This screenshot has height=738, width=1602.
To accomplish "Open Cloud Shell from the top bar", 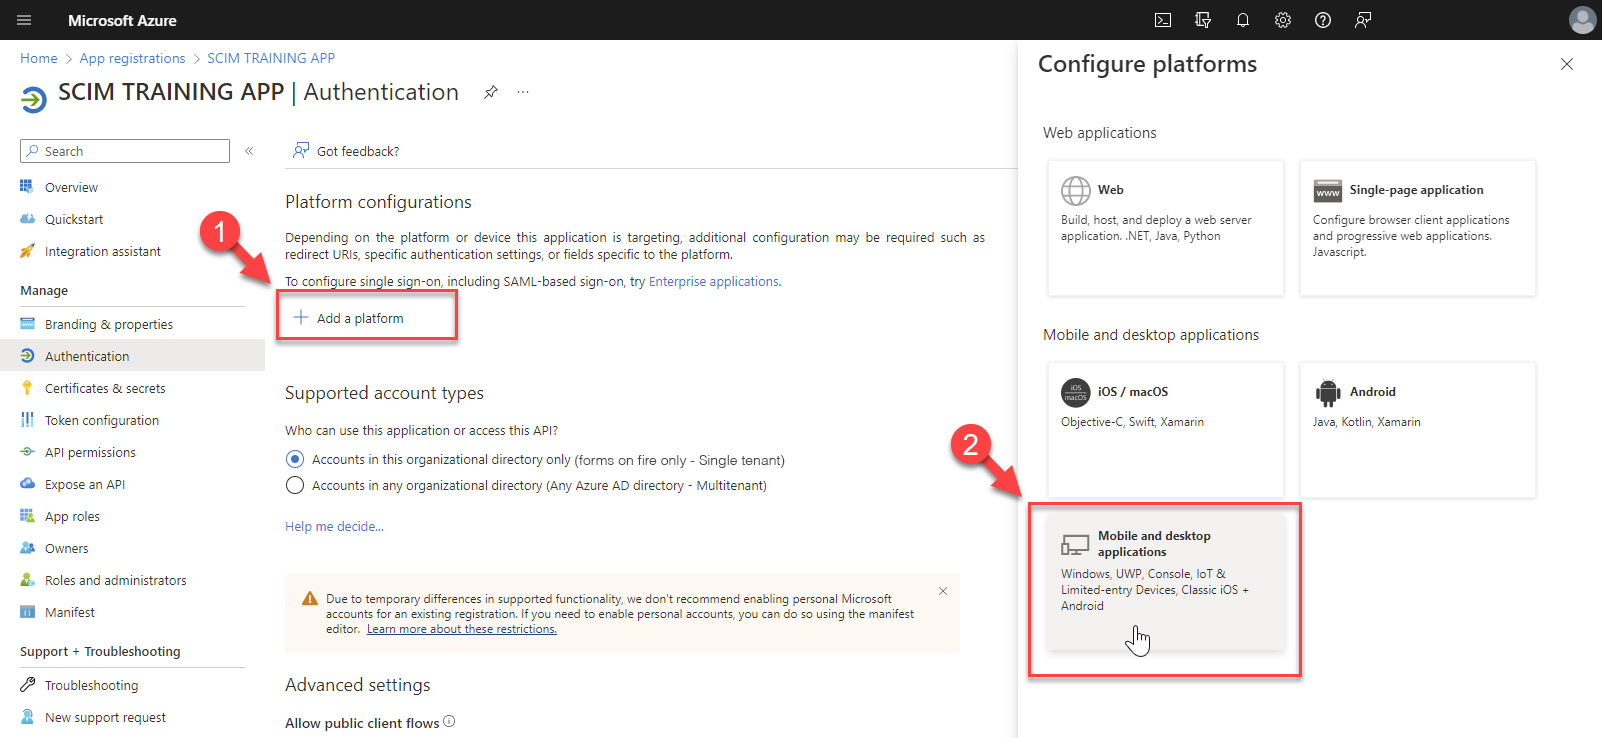I will 1163,20.
